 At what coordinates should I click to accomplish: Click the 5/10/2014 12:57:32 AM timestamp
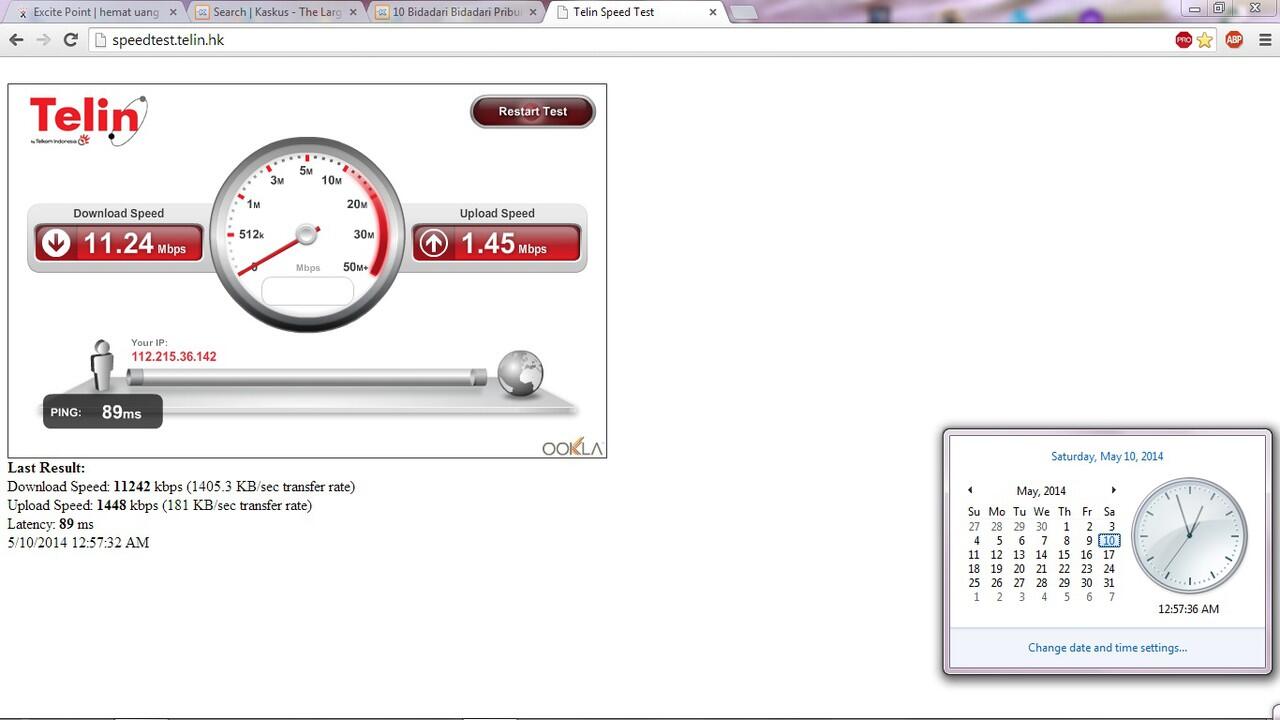pos(78,543)
